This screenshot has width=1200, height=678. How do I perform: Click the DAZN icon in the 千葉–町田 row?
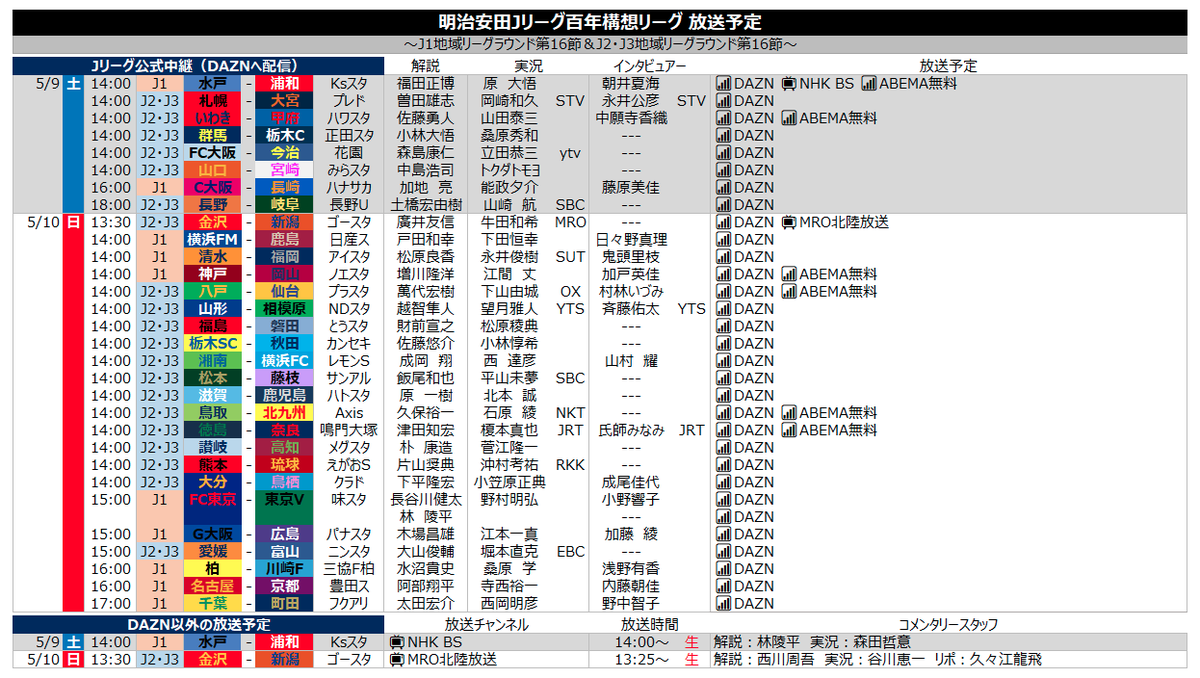724,603
